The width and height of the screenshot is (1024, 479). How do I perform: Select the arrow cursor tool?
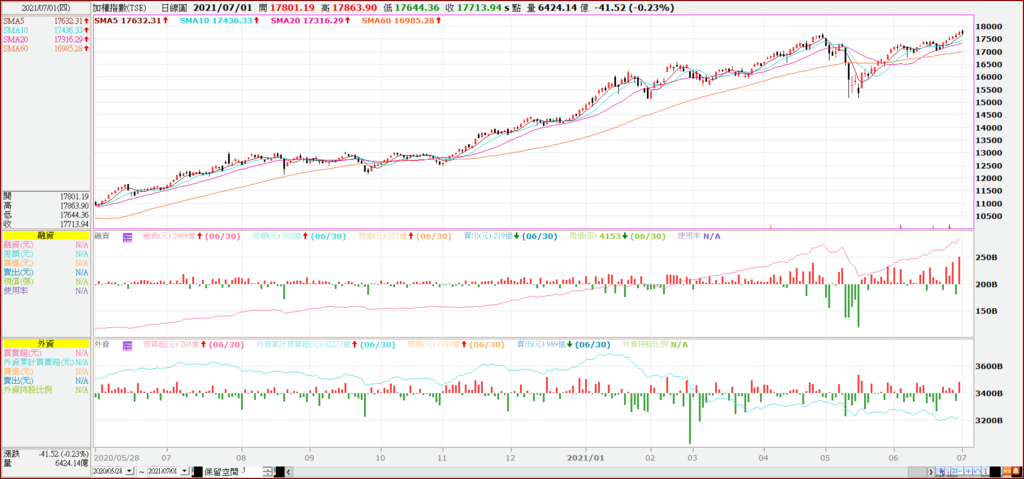click(940, 471)
